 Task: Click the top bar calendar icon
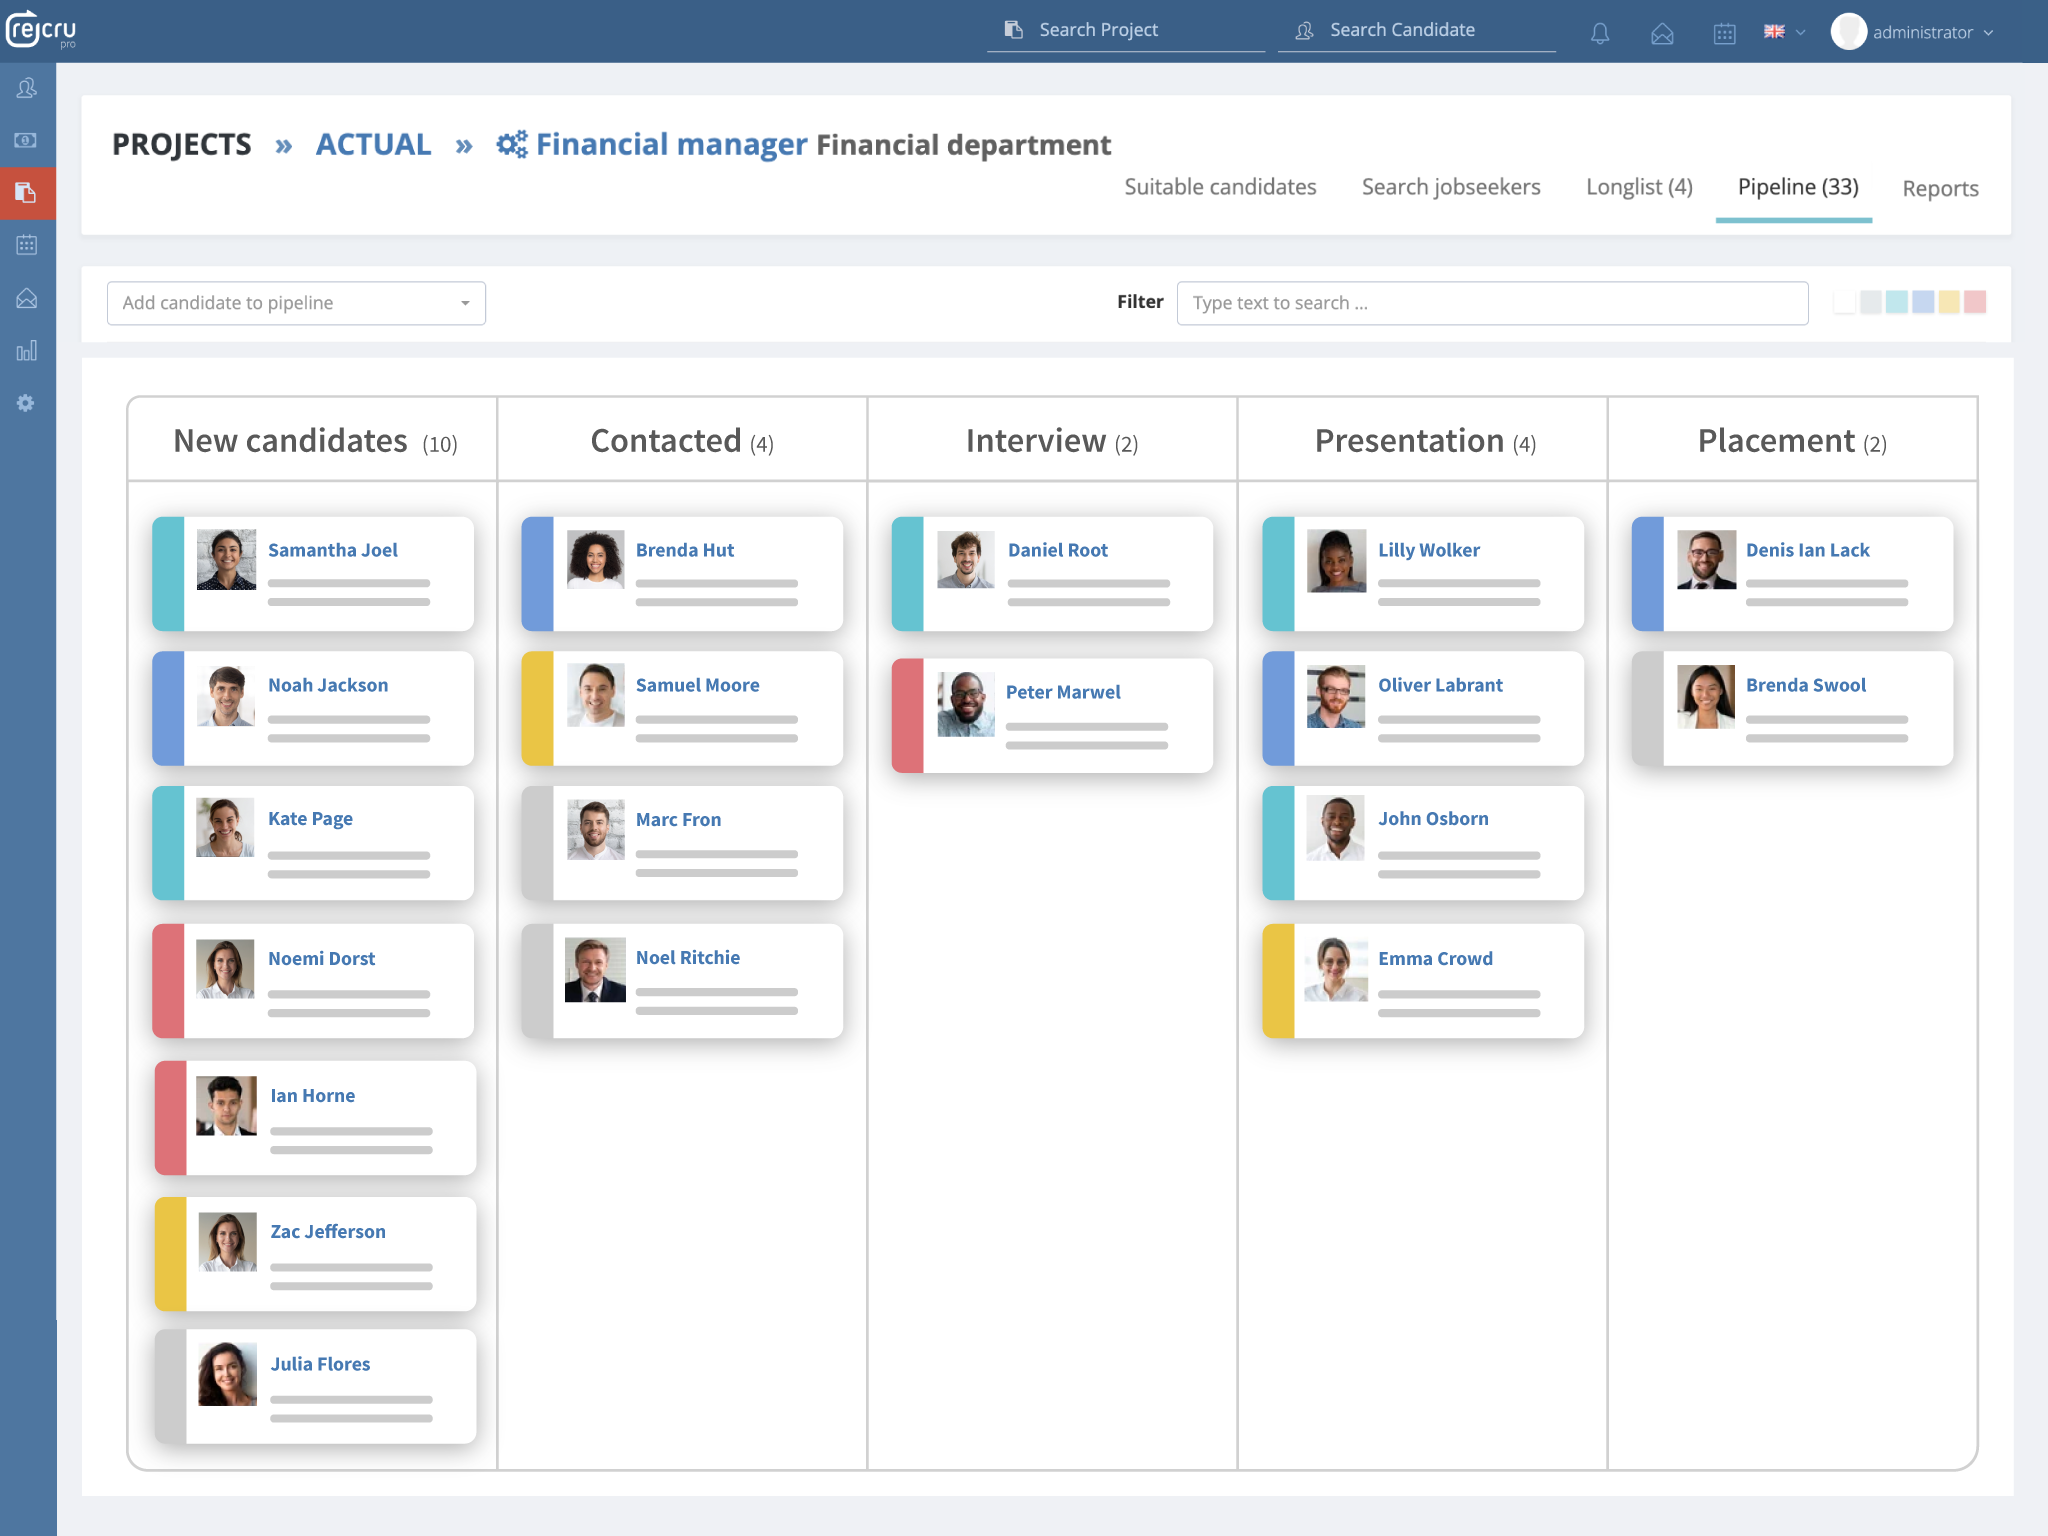[x=1724, y=33]
